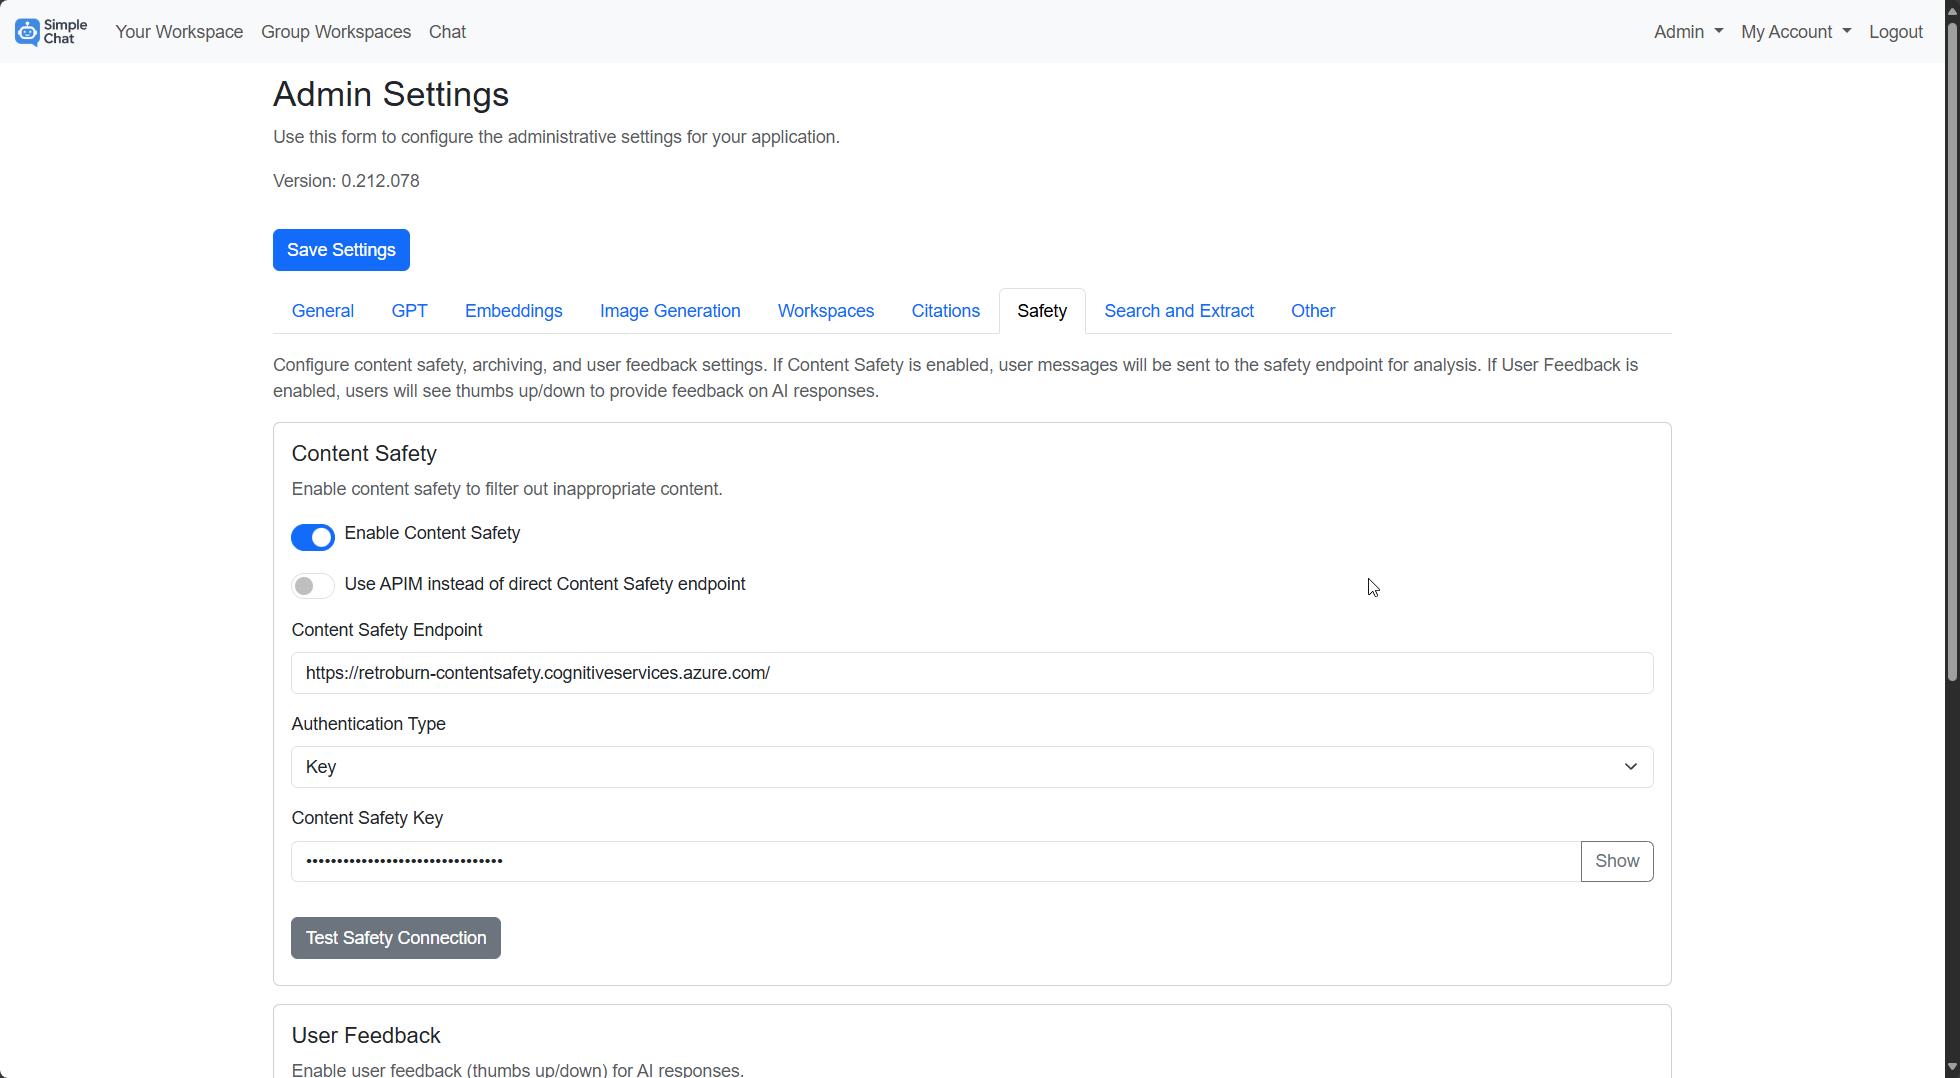
Task: Open Group Workspaces
Action: point(335,31)
